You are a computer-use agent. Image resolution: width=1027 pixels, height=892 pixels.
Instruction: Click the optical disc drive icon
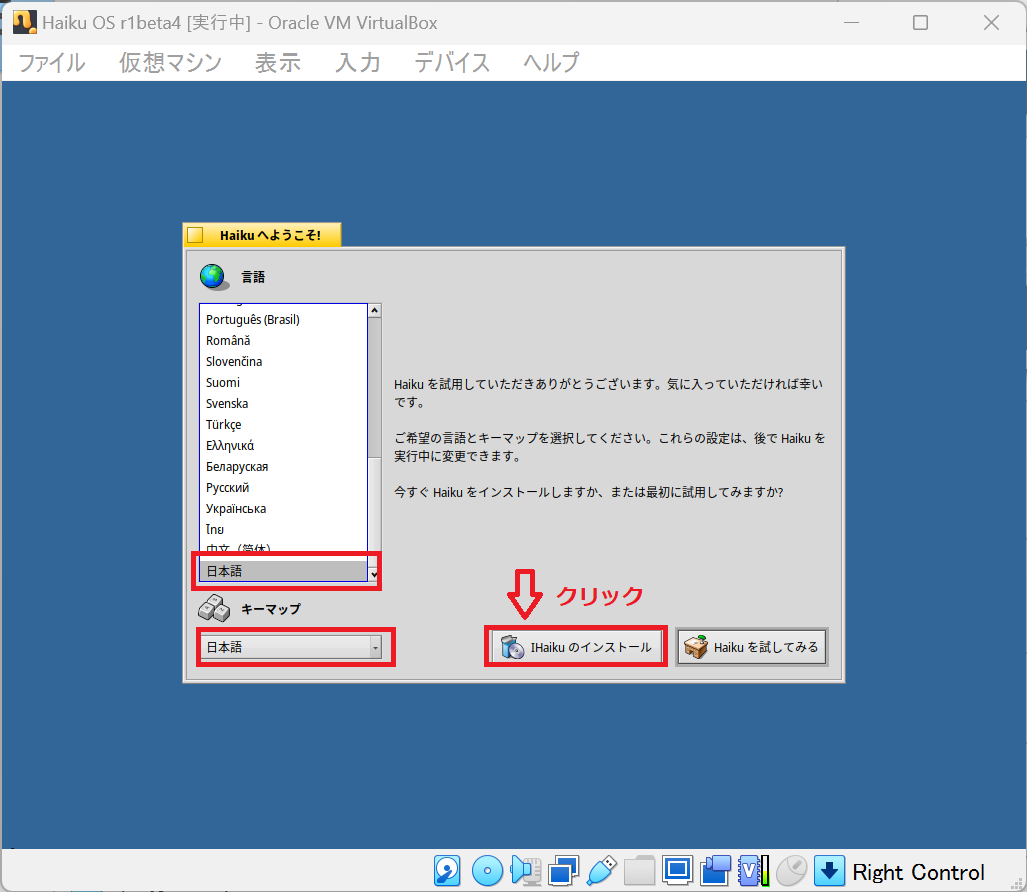(487, 871)
